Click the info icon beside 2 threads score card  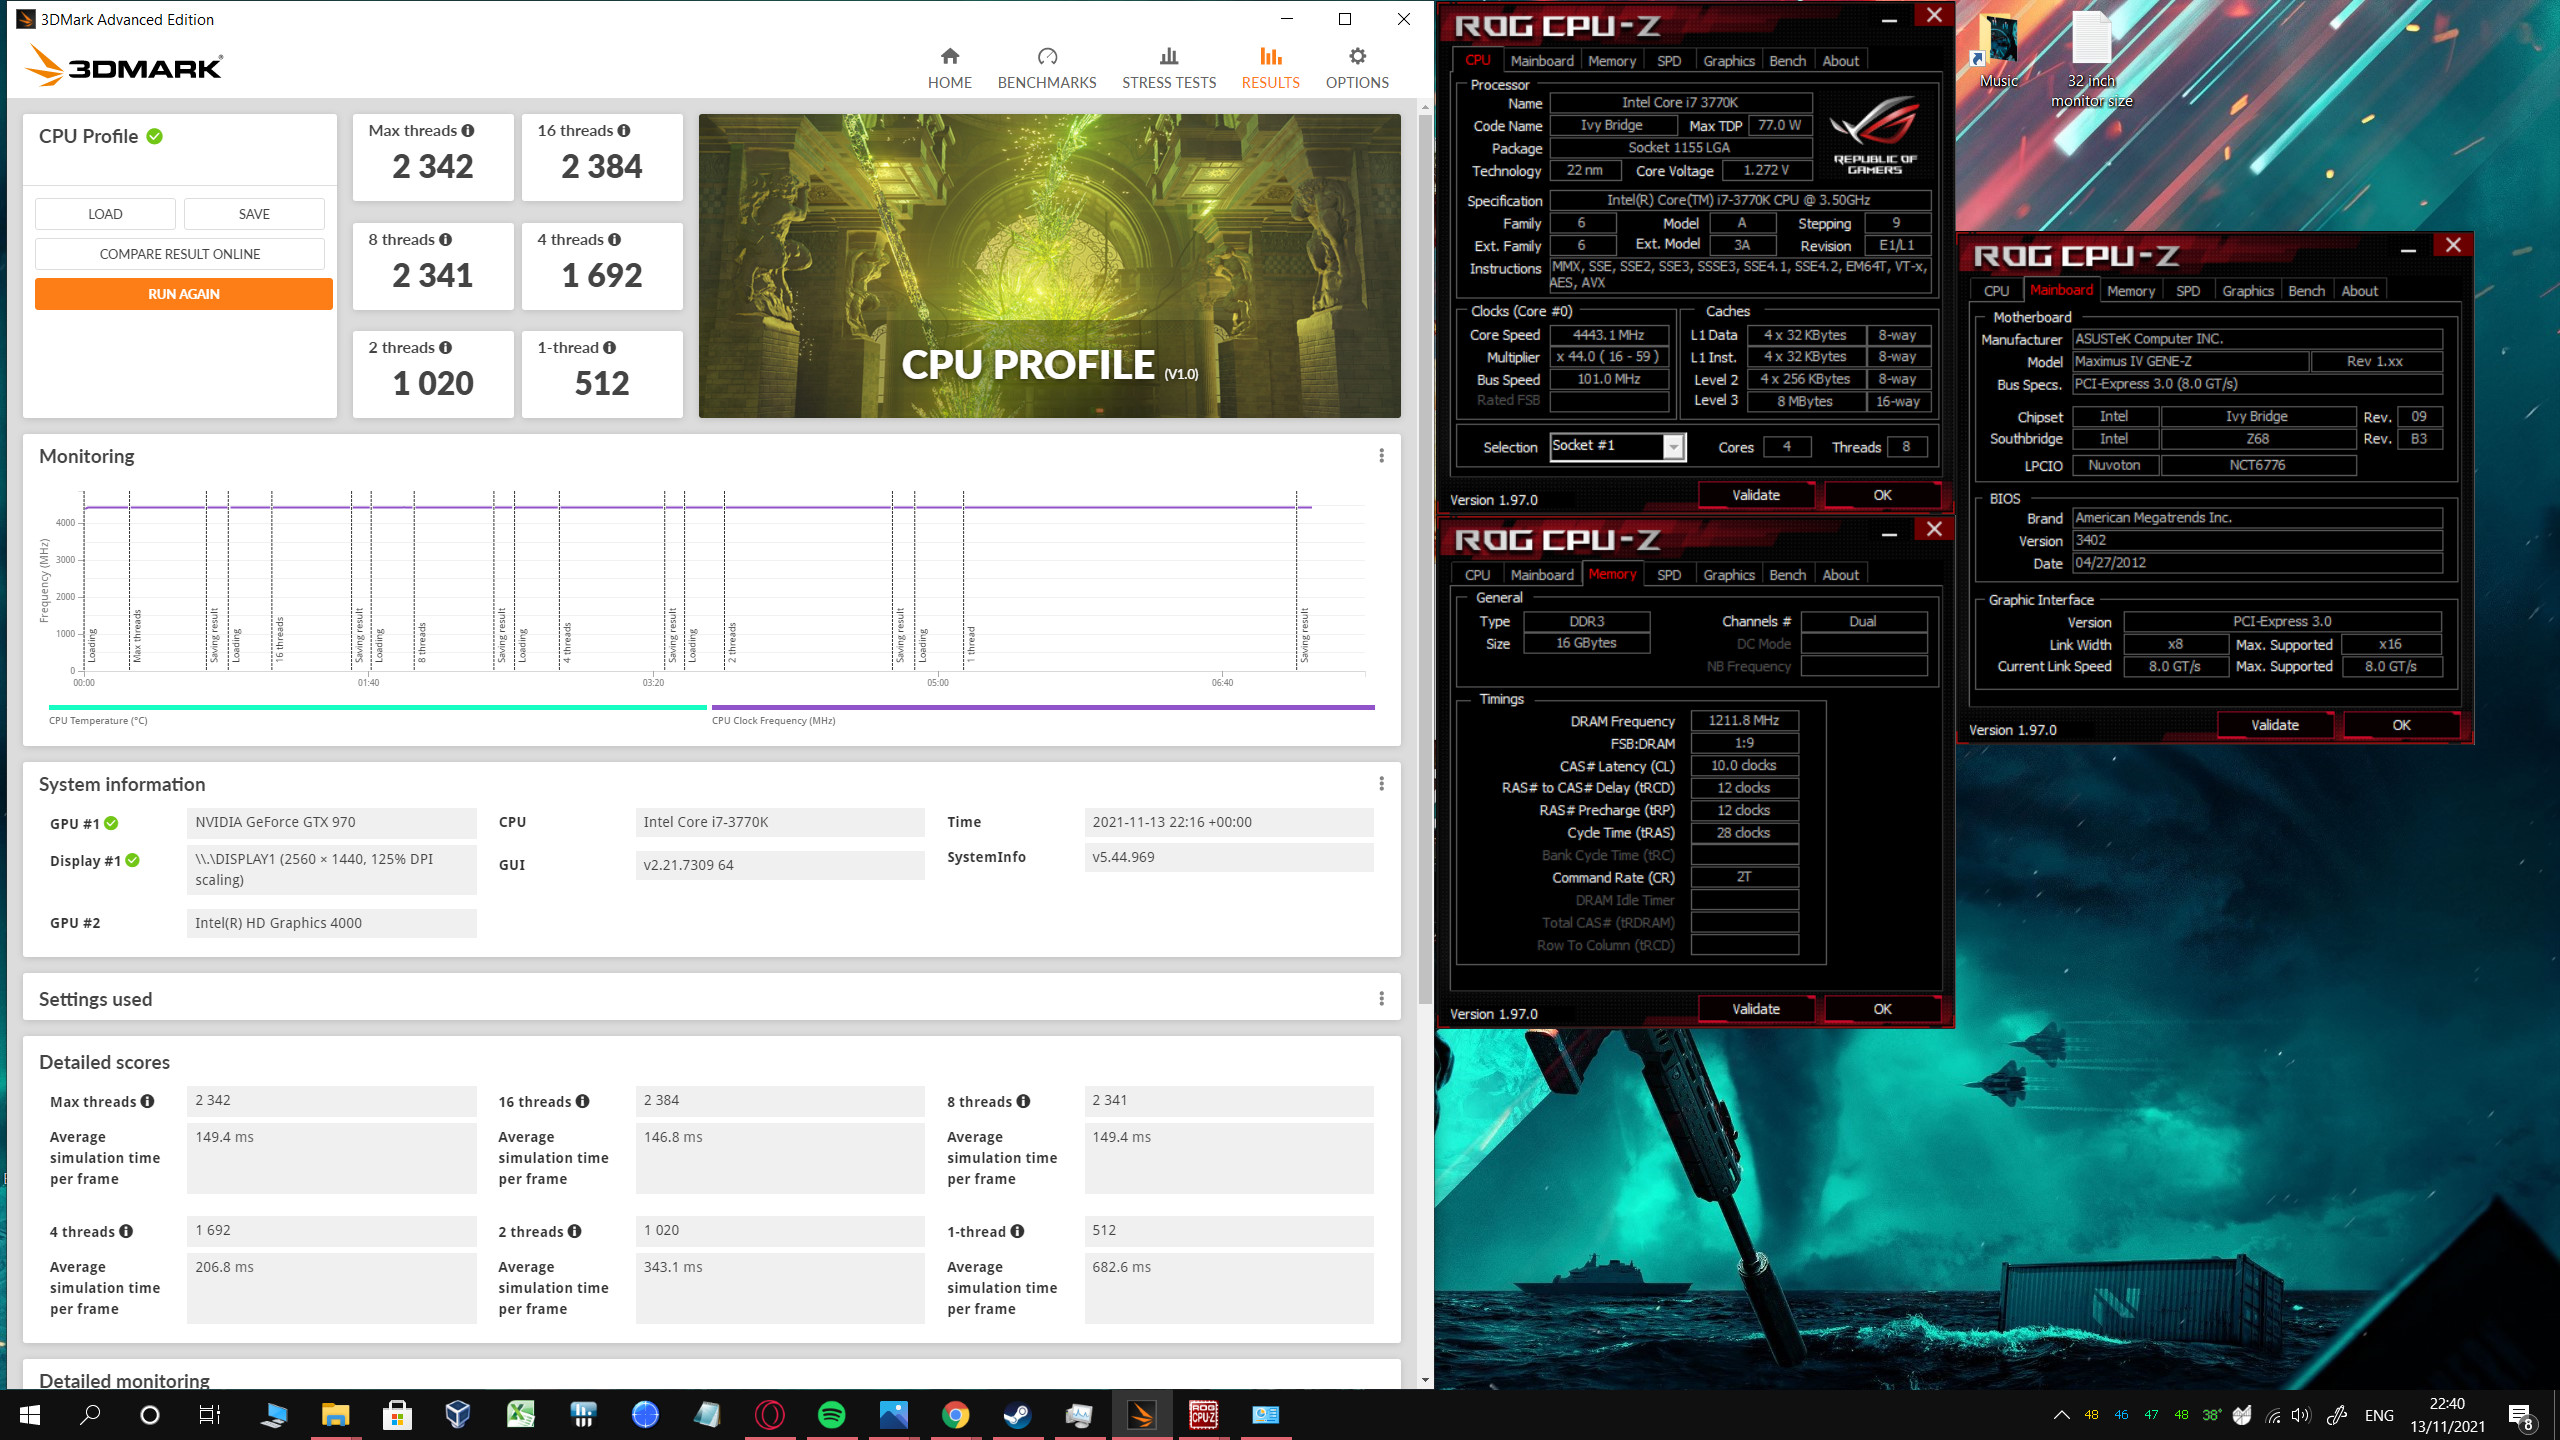(x=446, y=347)
